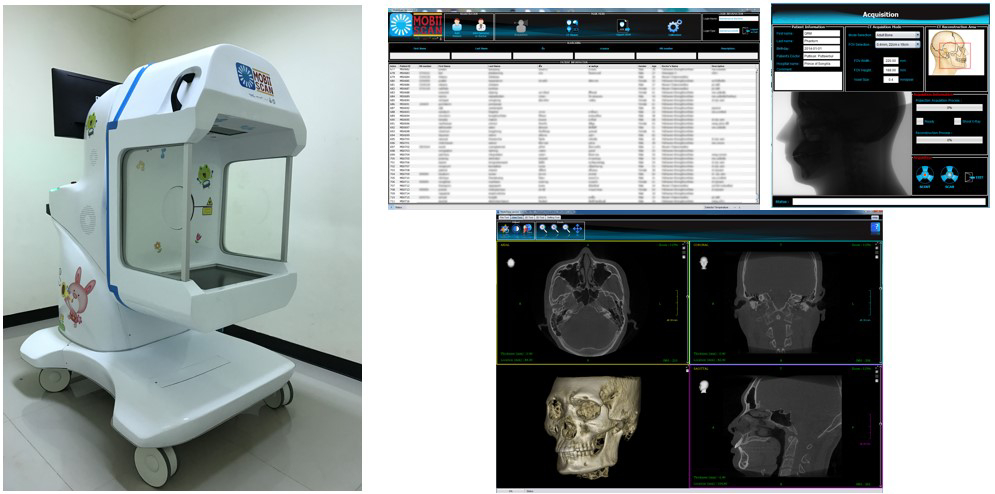Screen dimensions: 995x494
Task: Click the Last name field containing Phantom
Action: coord(821,41)
